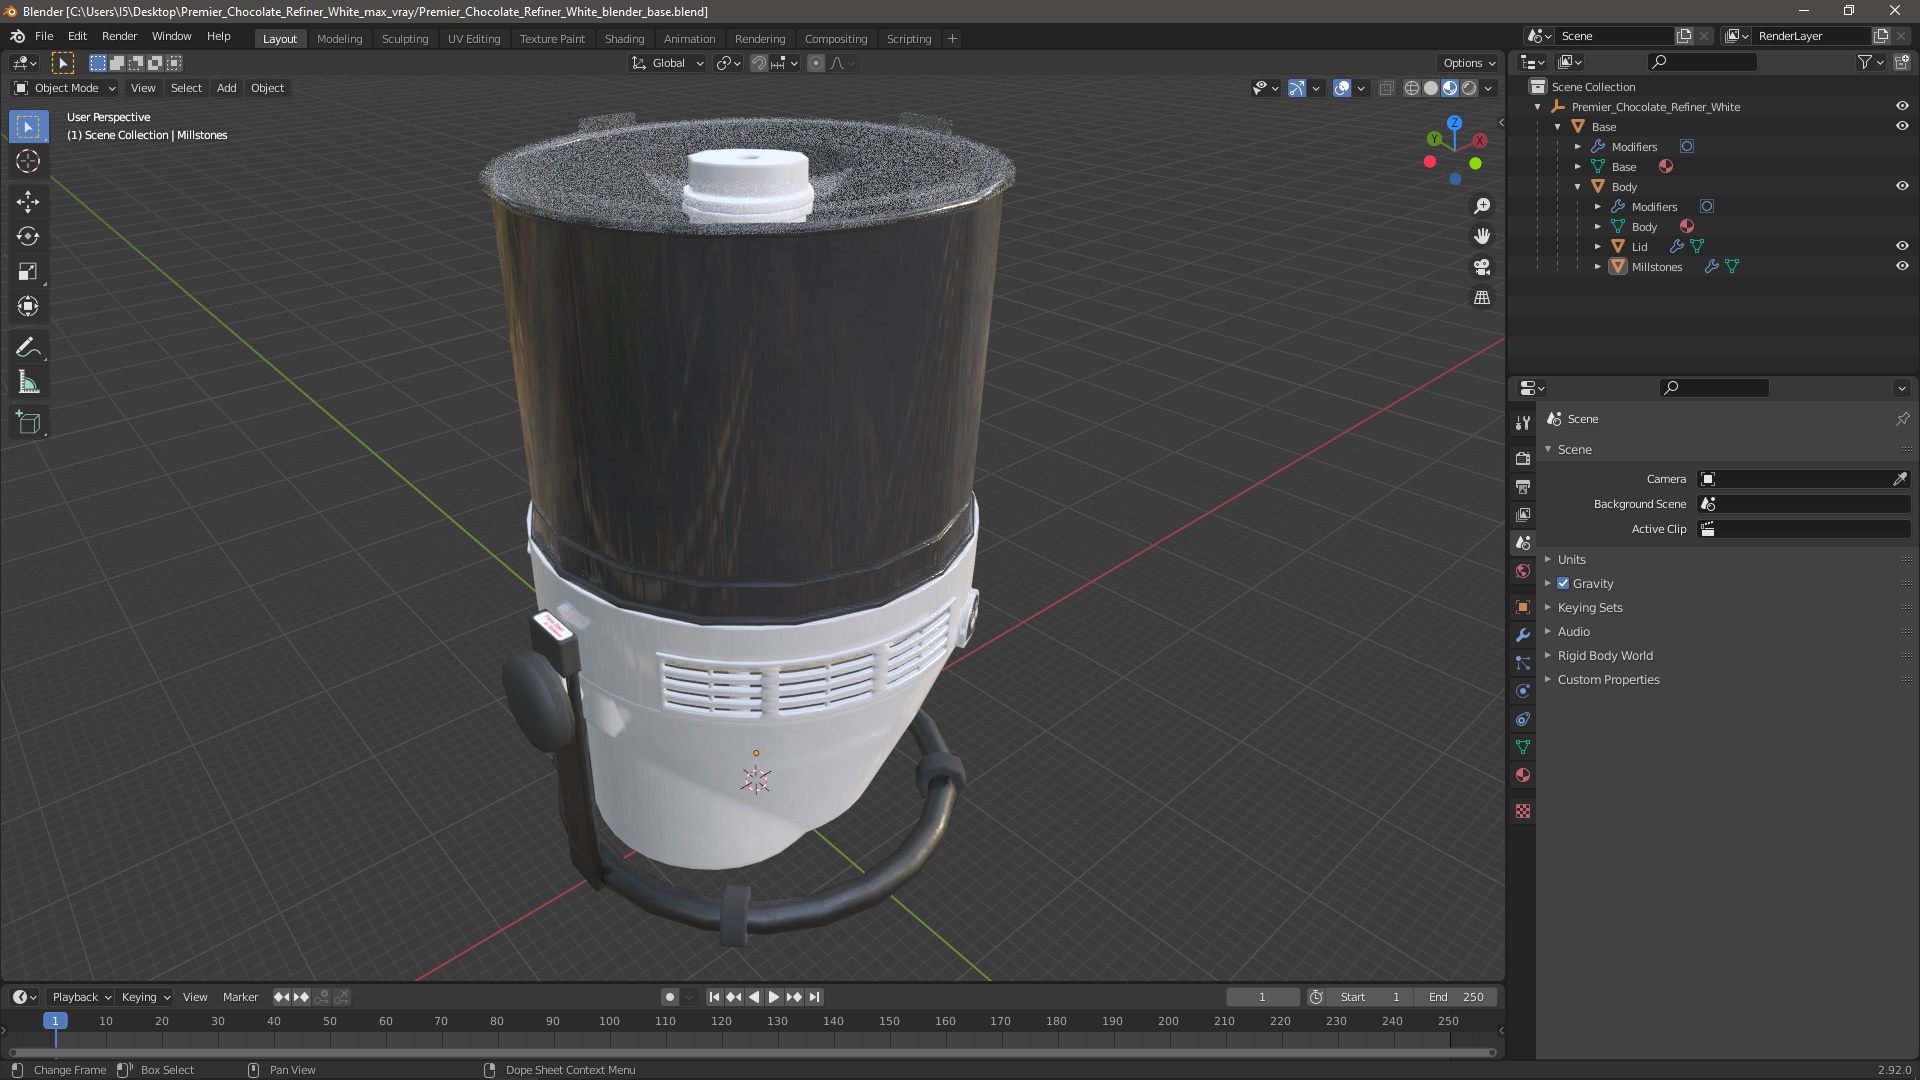This screenshot has height=1080, width=1920.
Task: Select the Scale tool
Action: click(28, 272)
